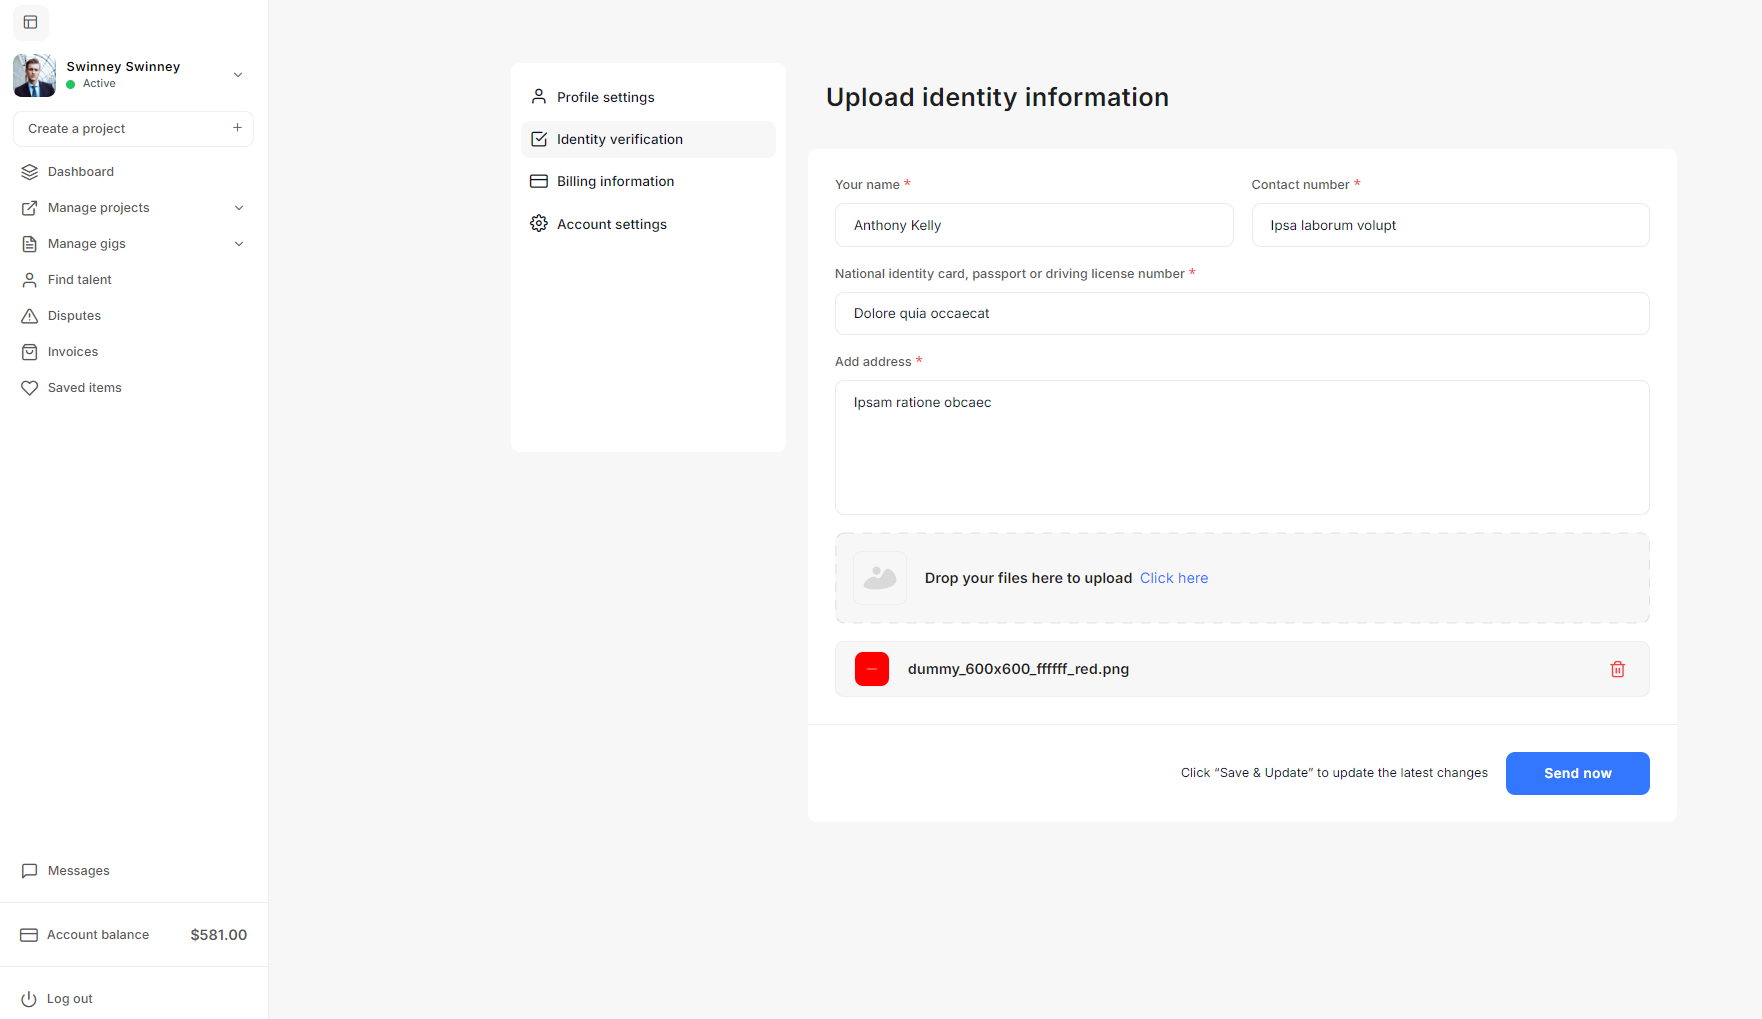Screen dimensions: 1762x1019
Task: Go to Invoices in sidebar
Action: tap(73, 352)
